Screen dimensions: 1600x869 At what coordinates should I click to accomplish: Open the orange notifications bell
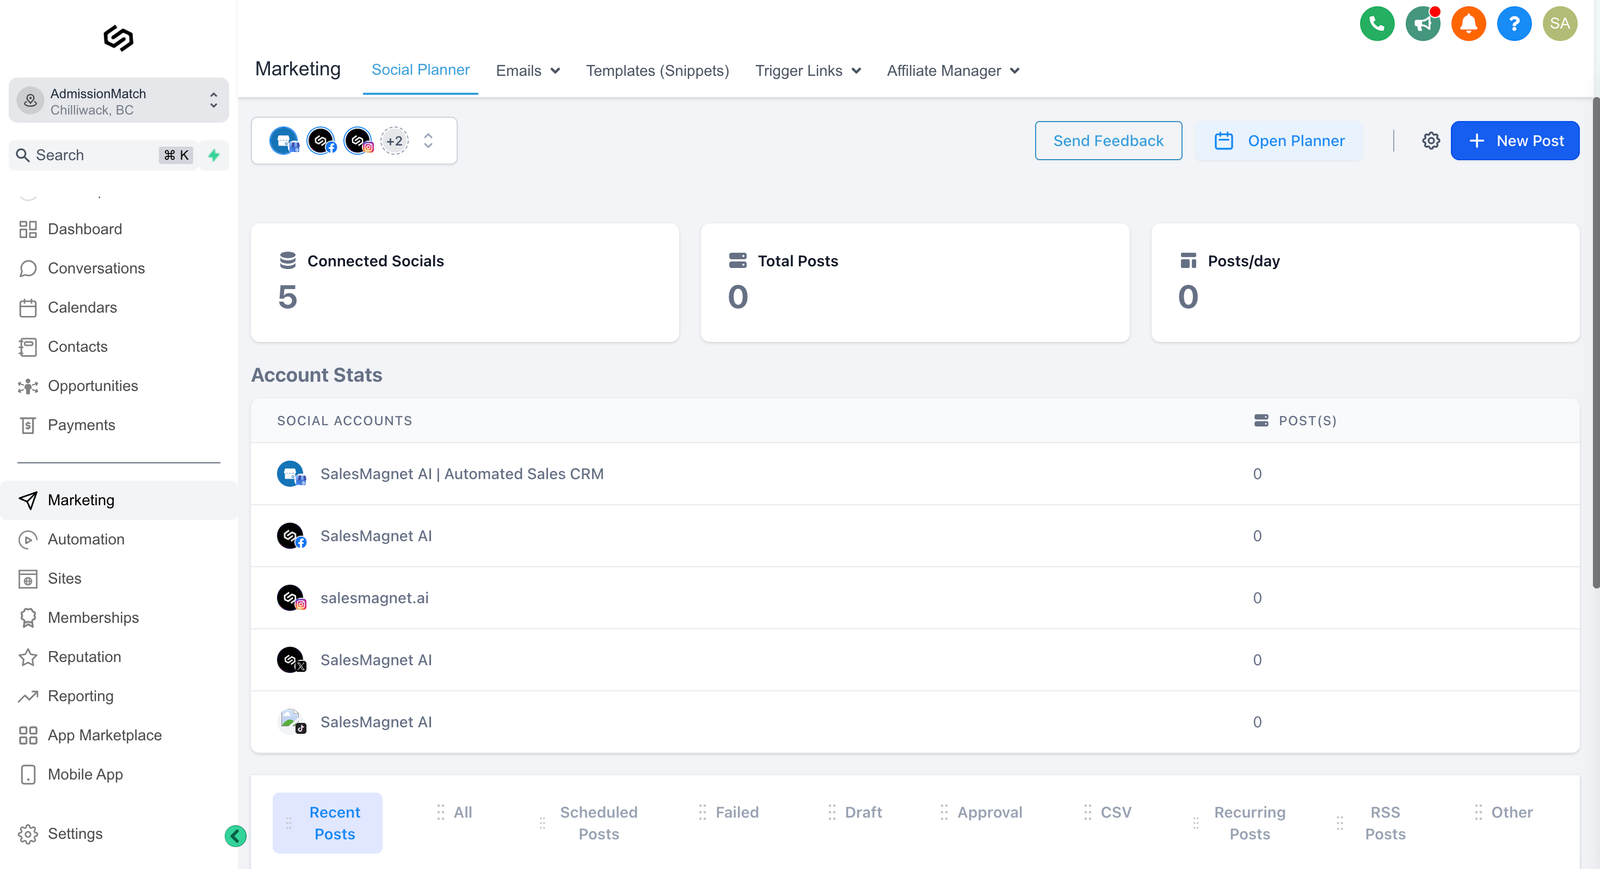pyautogui.click(x=1468, y=24)
